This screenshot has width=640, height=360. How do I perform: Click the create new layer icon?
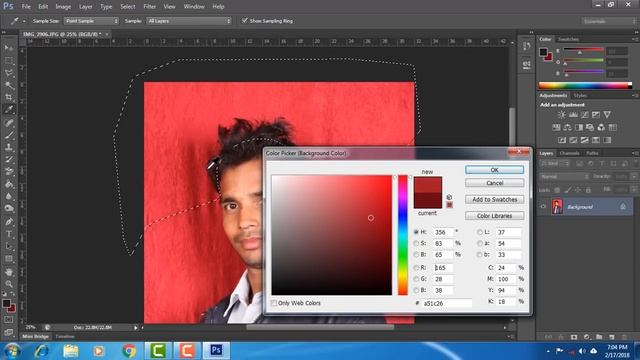[611, 337]
